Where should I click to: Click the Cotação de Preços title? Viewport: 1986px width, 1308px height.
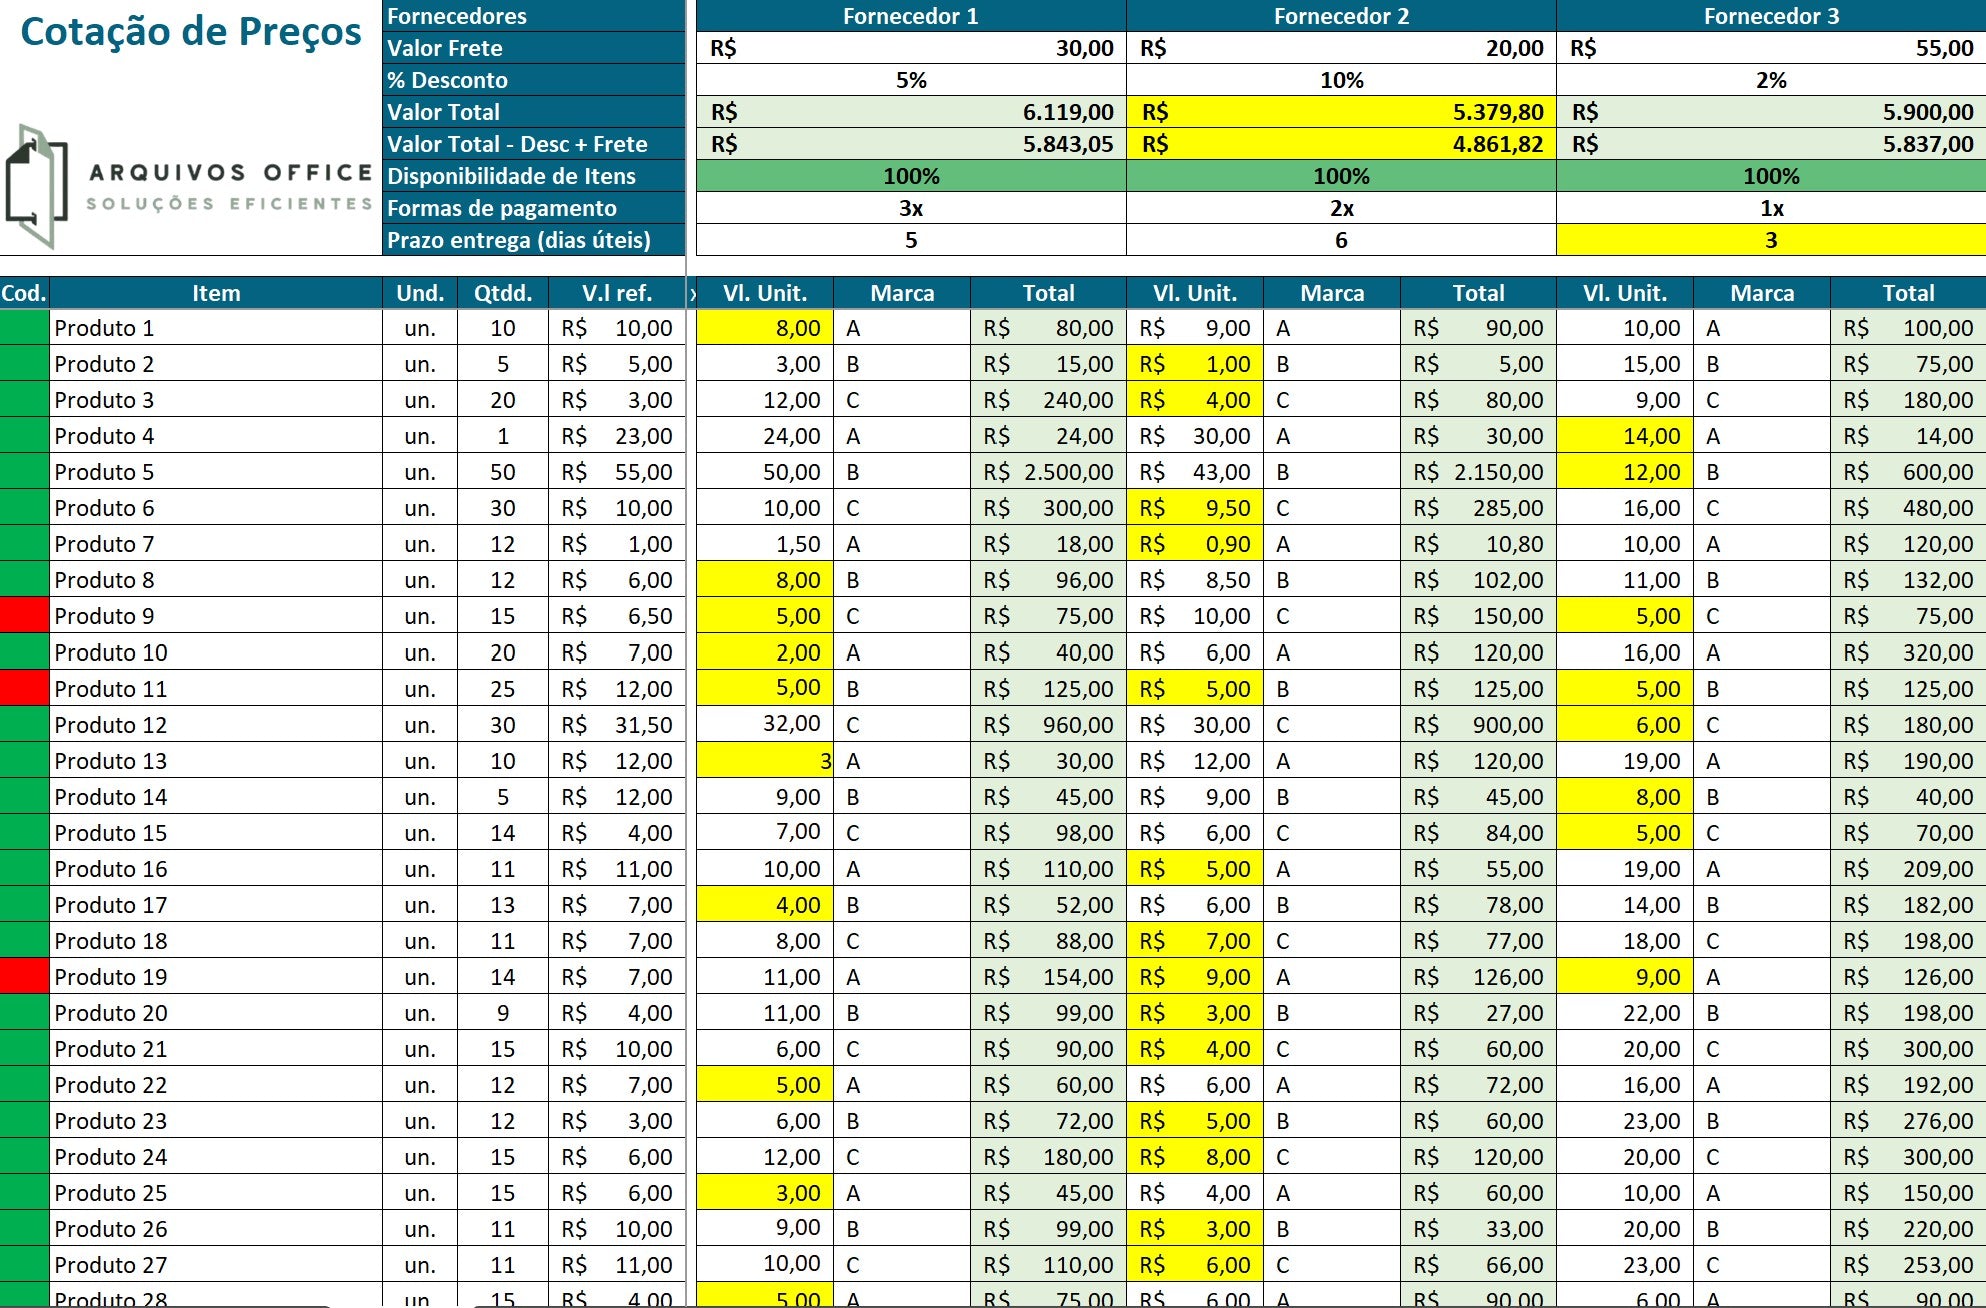pyautogui.click(x=190, y=32)
